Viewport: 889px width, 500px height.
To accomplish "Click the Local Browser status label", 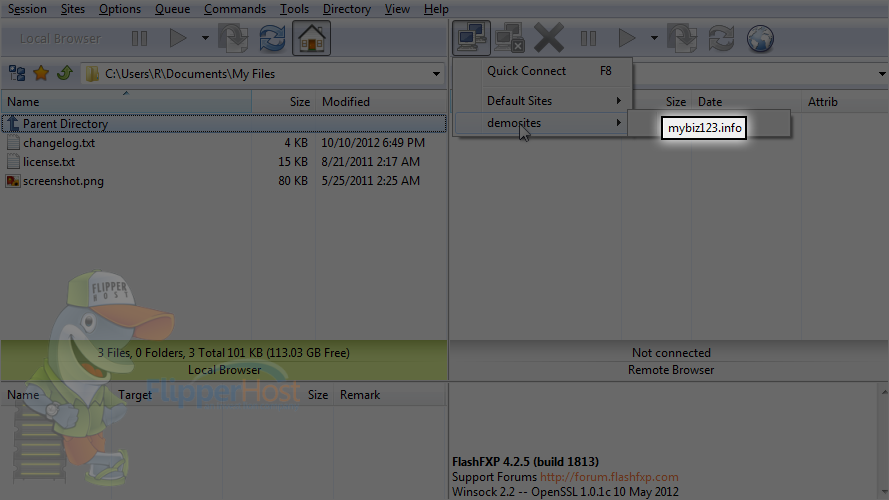I will (x=225, y=370).
